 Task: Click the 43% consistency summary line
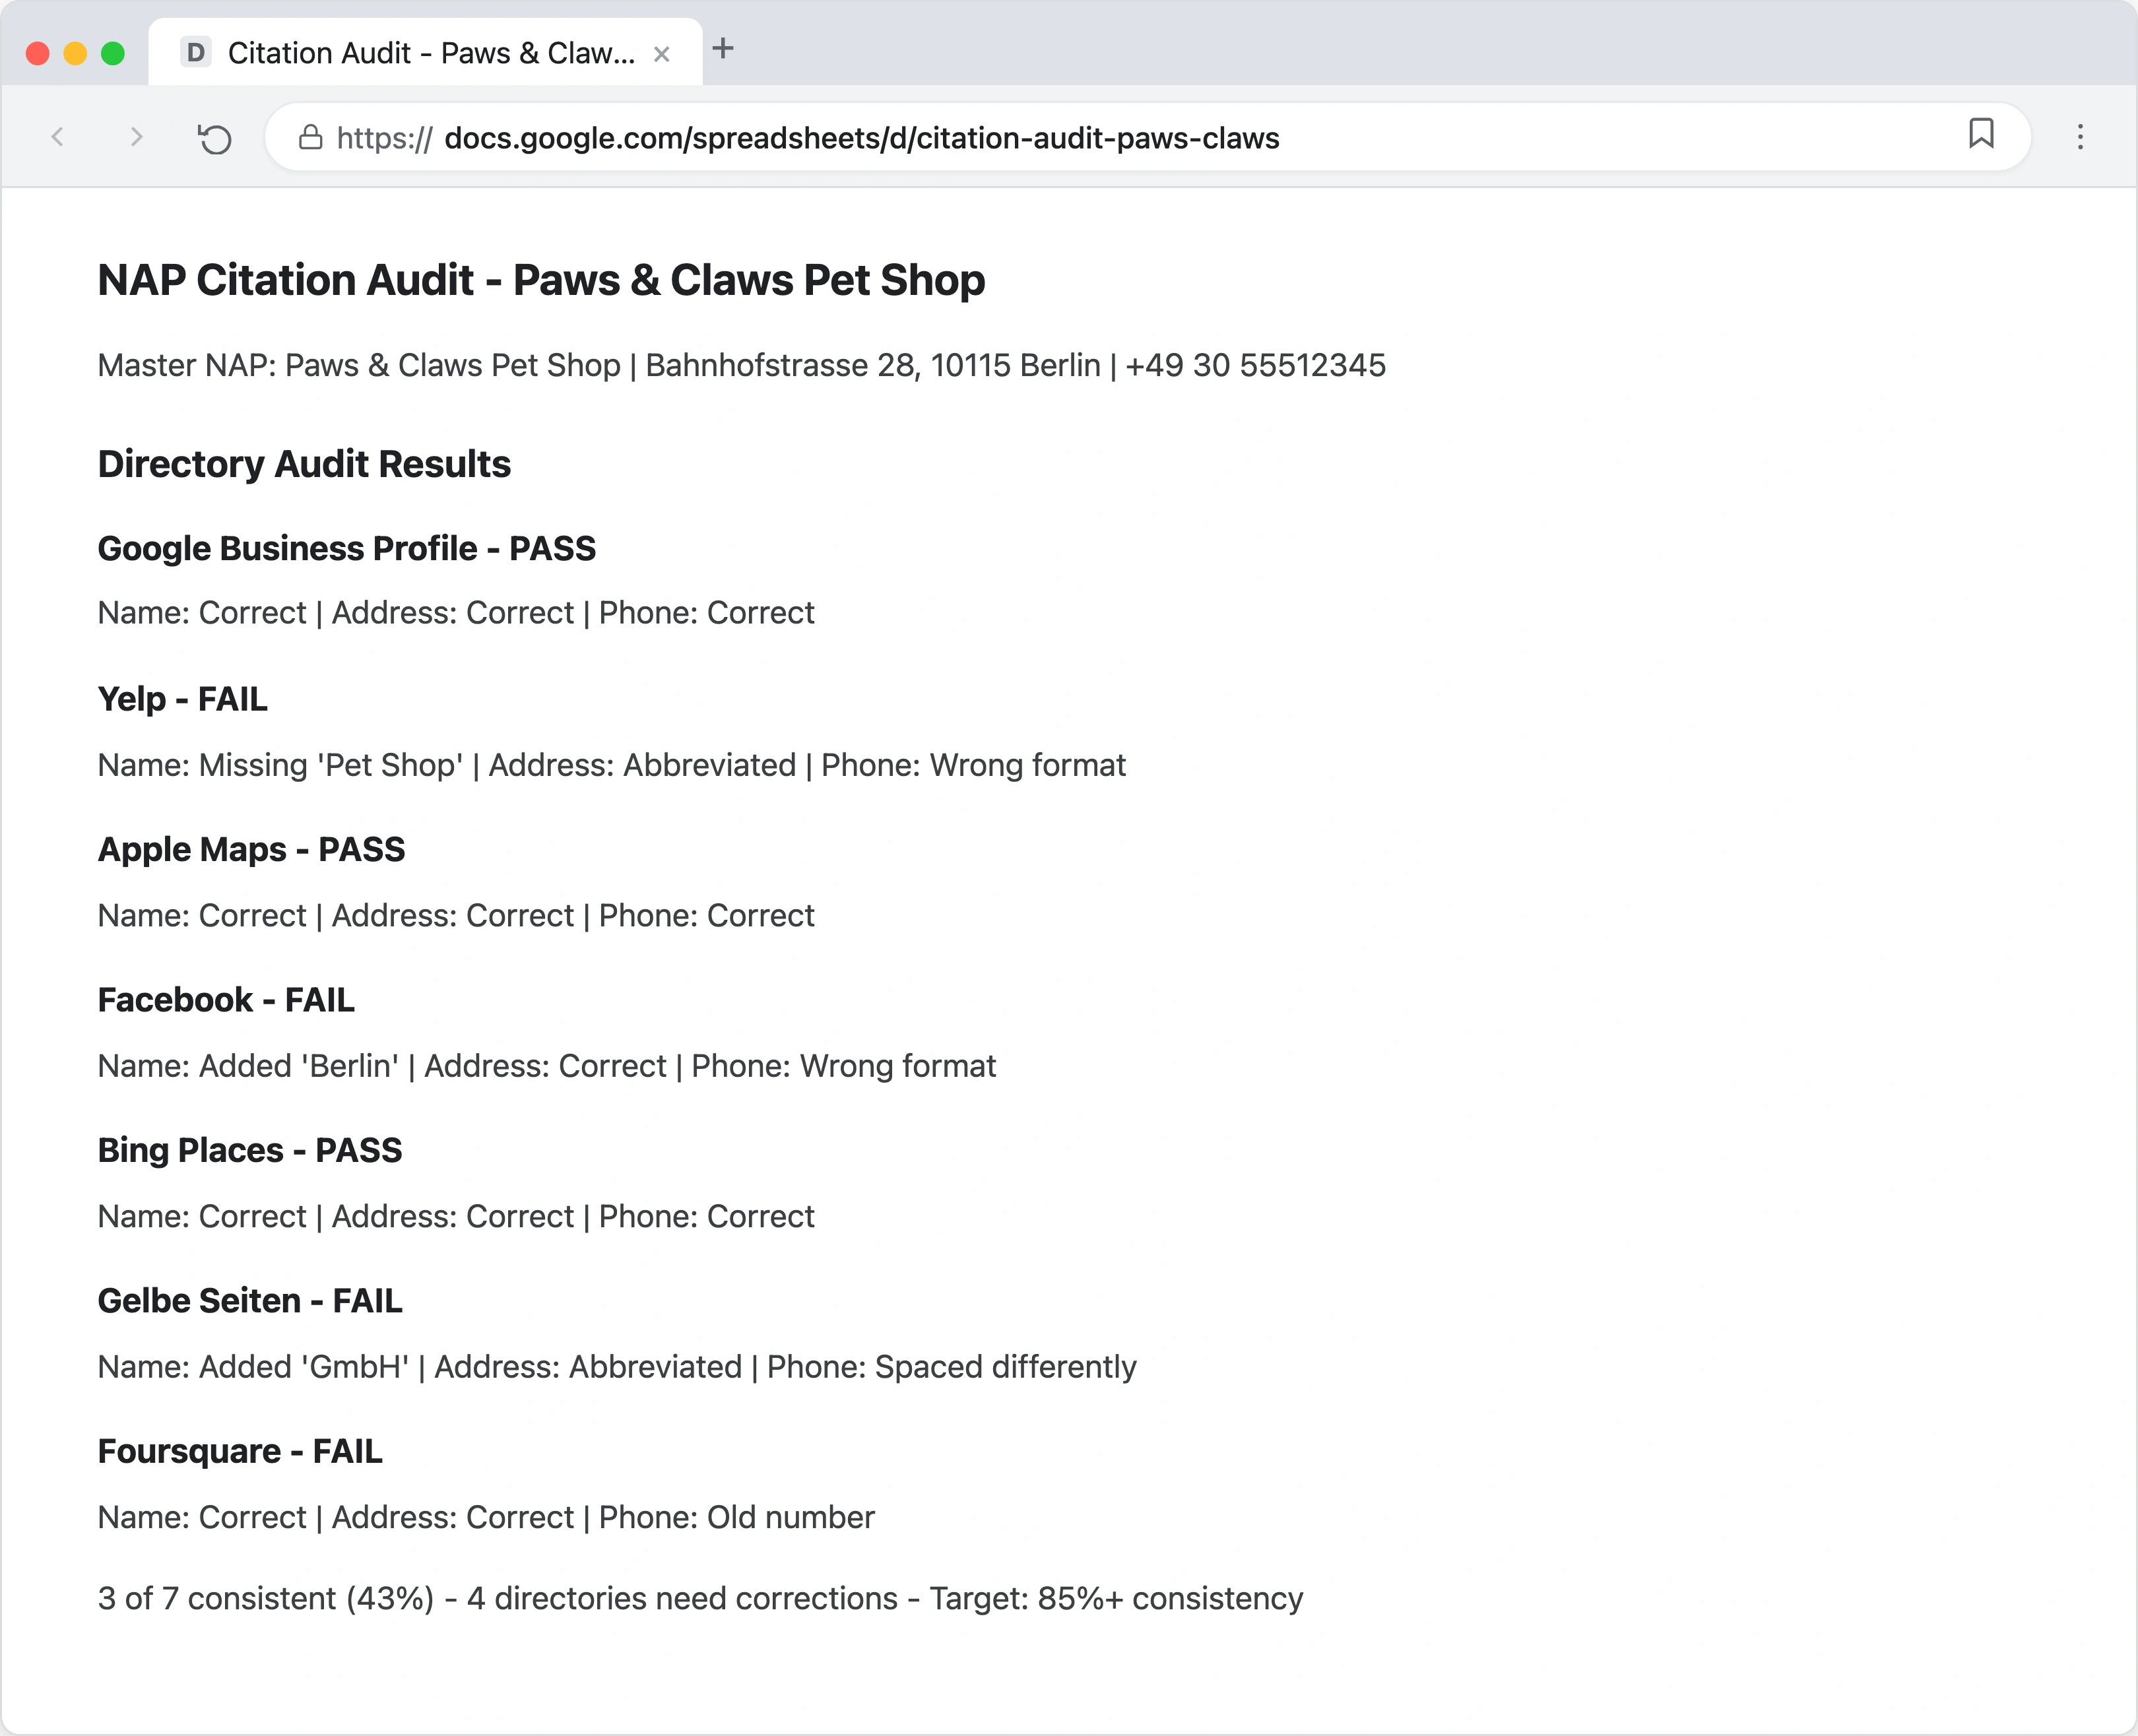click(700, 1598)
